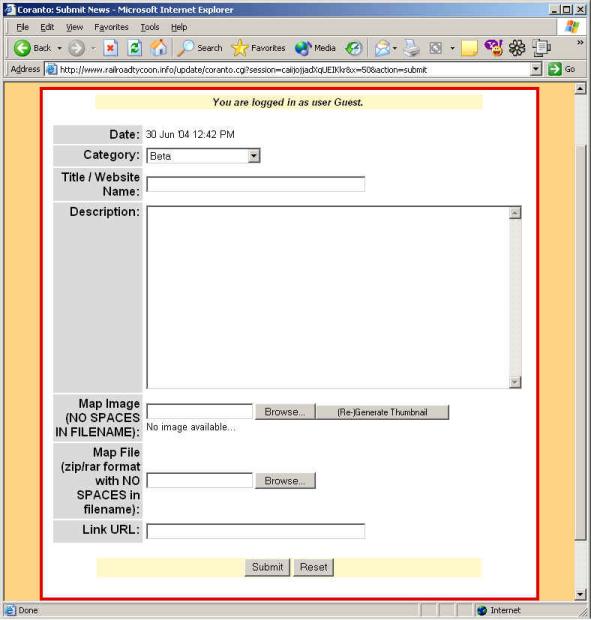Viewport: 591px width, 620px height.
Task: Open the Search pane in toolbar
Action: [200, 48]
